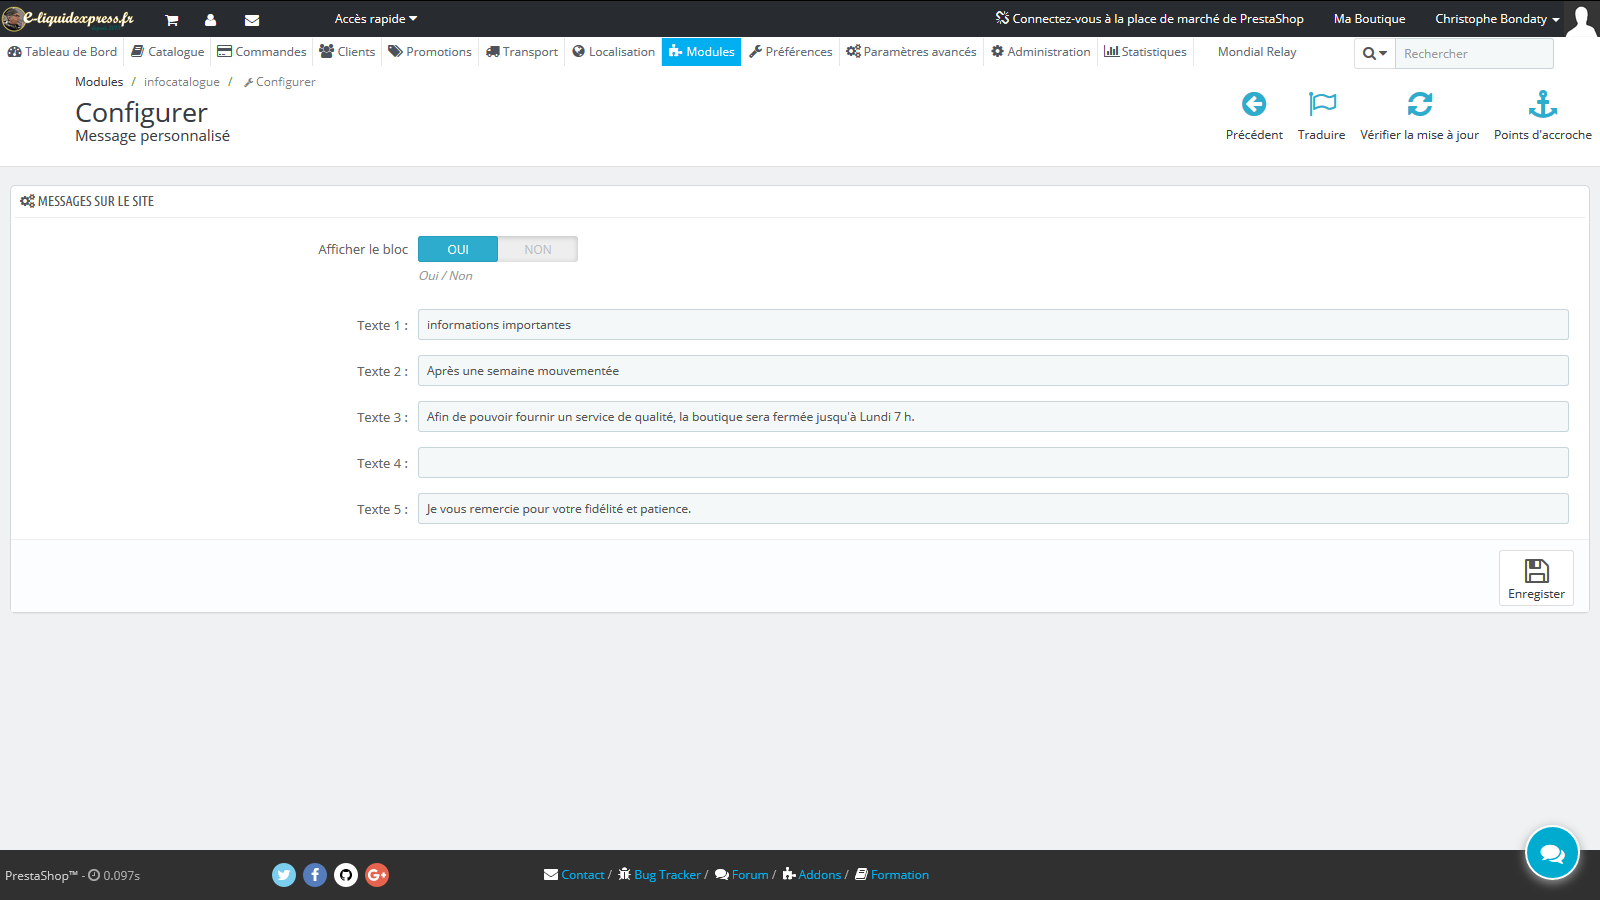Click the Configurer breadcrumb item

280,82
